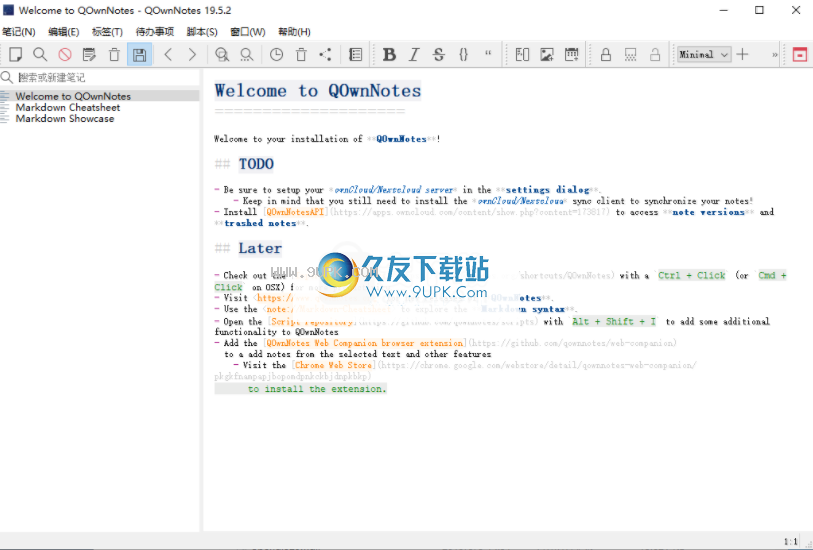Click the QOwnNotesAPI link text
The width and height of the screenshot is (813, 550).
point(295,212)
